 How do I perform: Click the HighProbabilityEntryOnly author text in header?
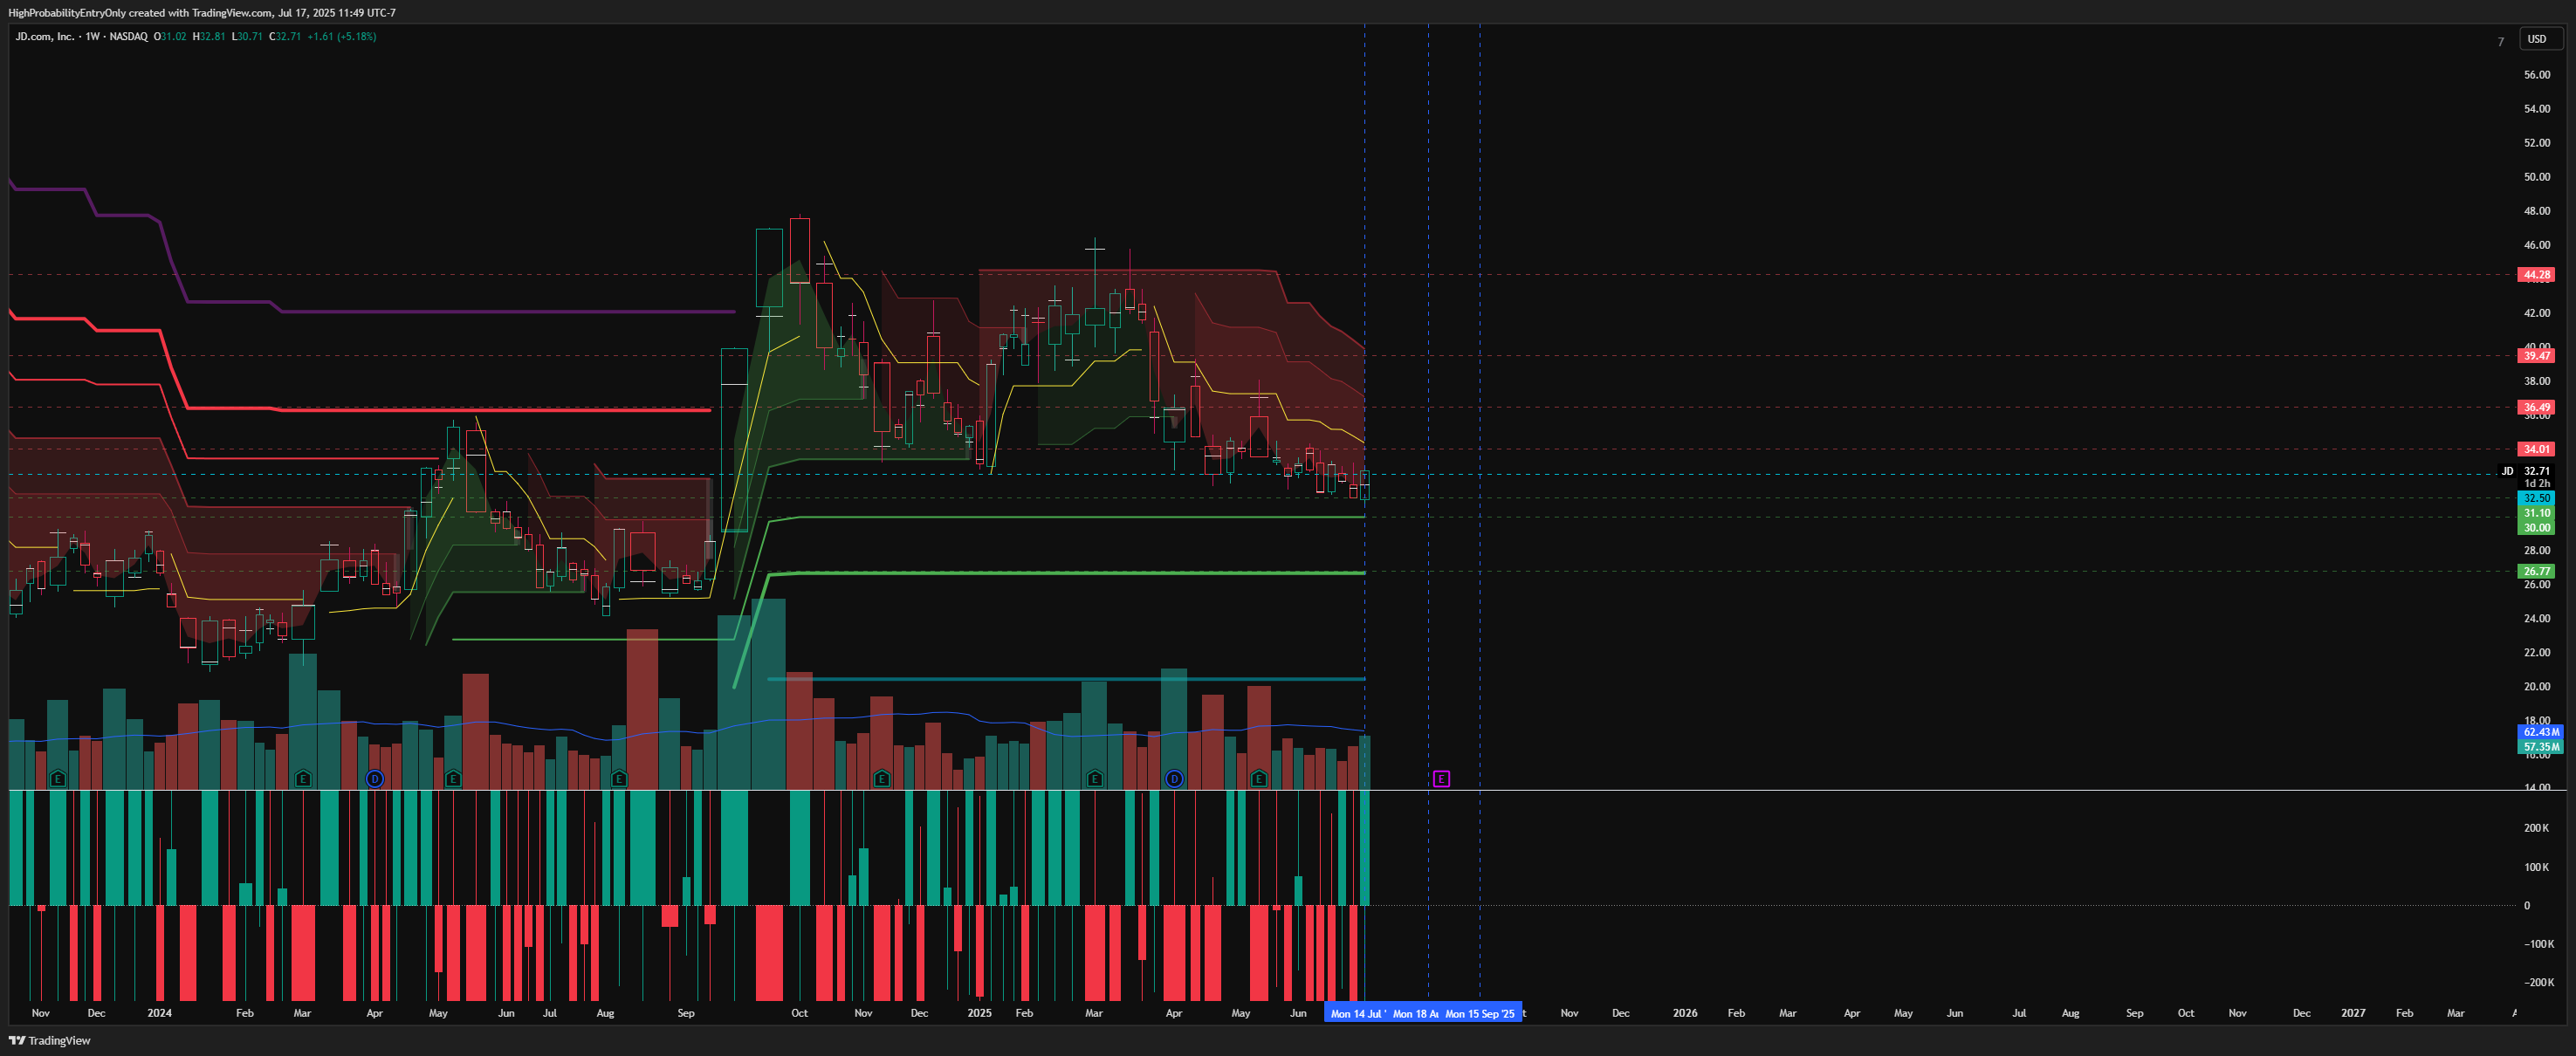tap(67, 13)
